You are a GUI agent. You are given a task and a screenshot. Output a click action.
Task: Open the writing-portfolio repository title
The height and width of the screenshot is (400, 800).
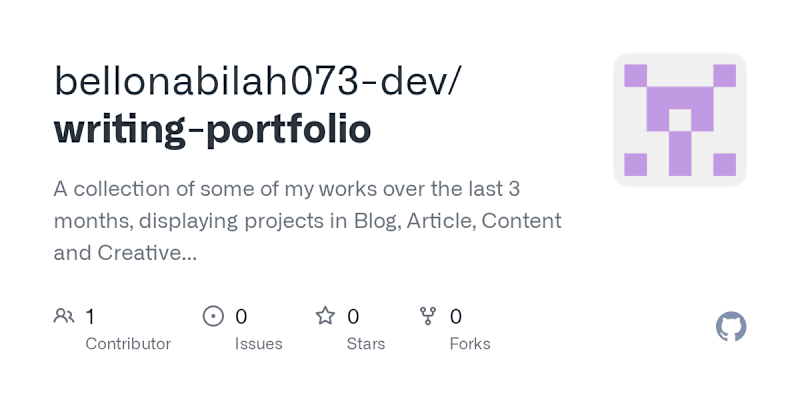(x=212, y=130)
